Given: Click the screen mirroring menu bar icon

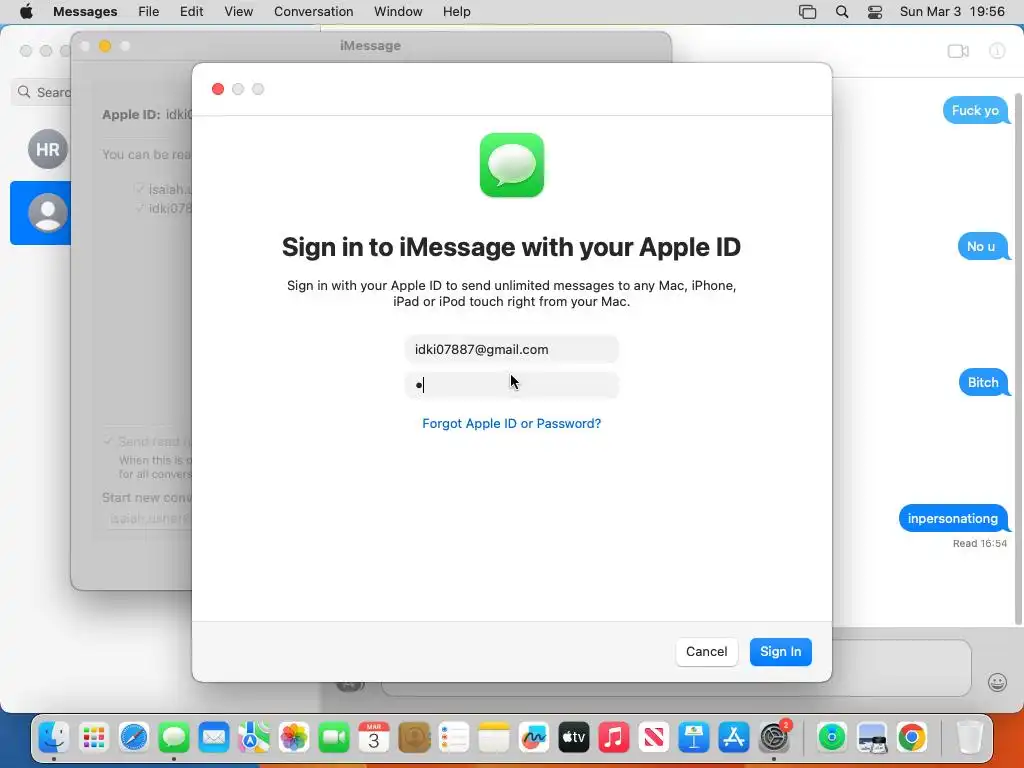Looking at the screenshot, I should click(x=808, y=12).
